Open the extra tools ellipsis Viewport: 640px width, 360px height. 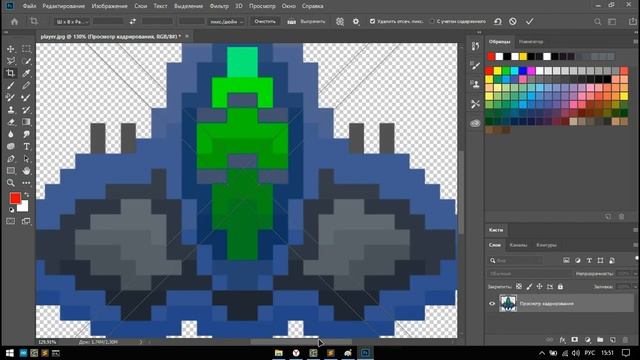coord(26,183)
